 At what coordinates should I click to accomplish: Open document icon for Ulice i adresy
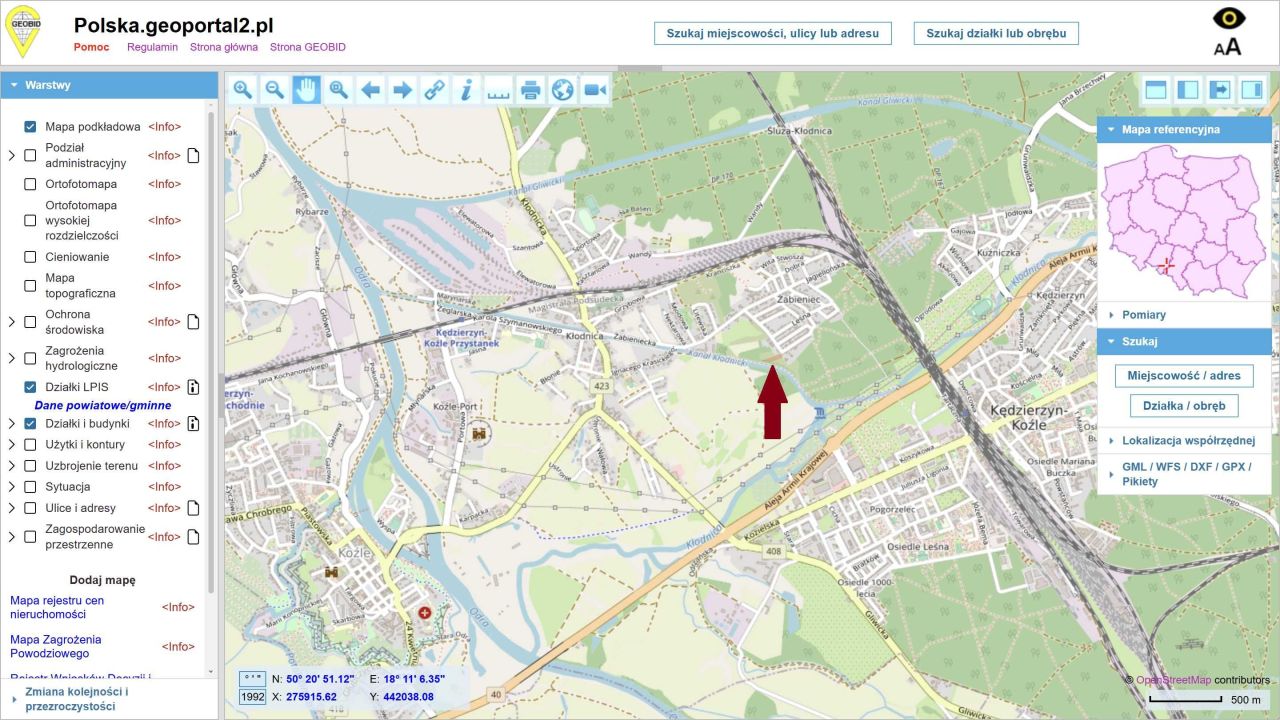(194, 508)
